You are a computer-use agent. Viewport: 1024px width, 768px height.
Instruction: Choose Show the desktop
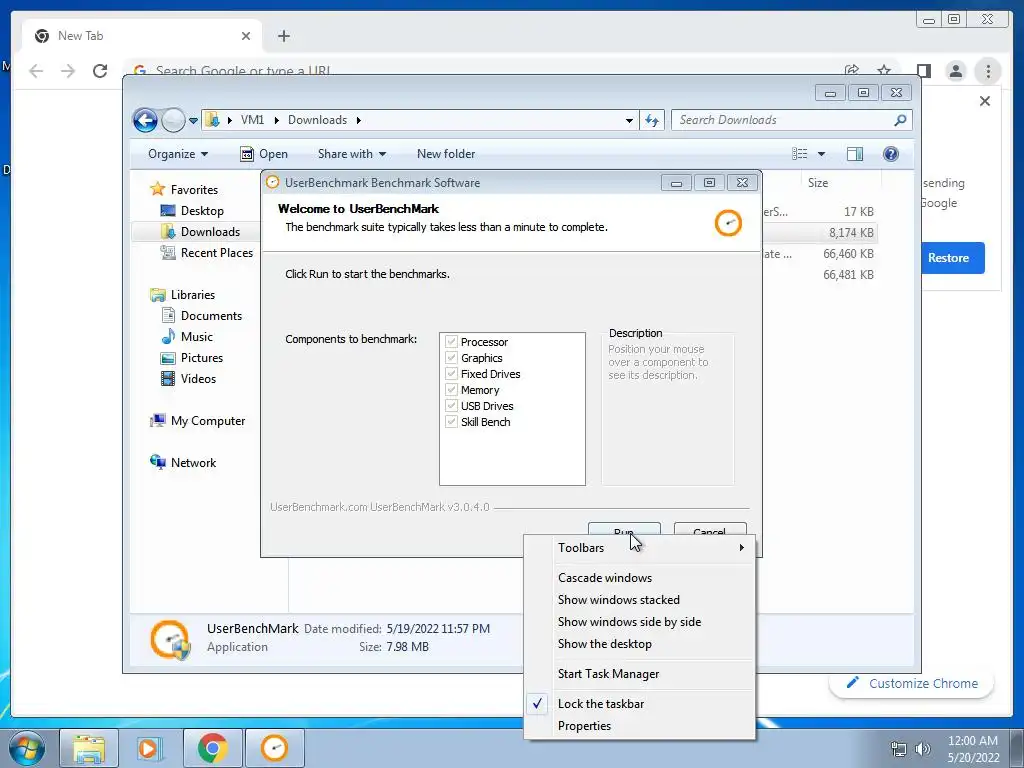coord(640,644)
